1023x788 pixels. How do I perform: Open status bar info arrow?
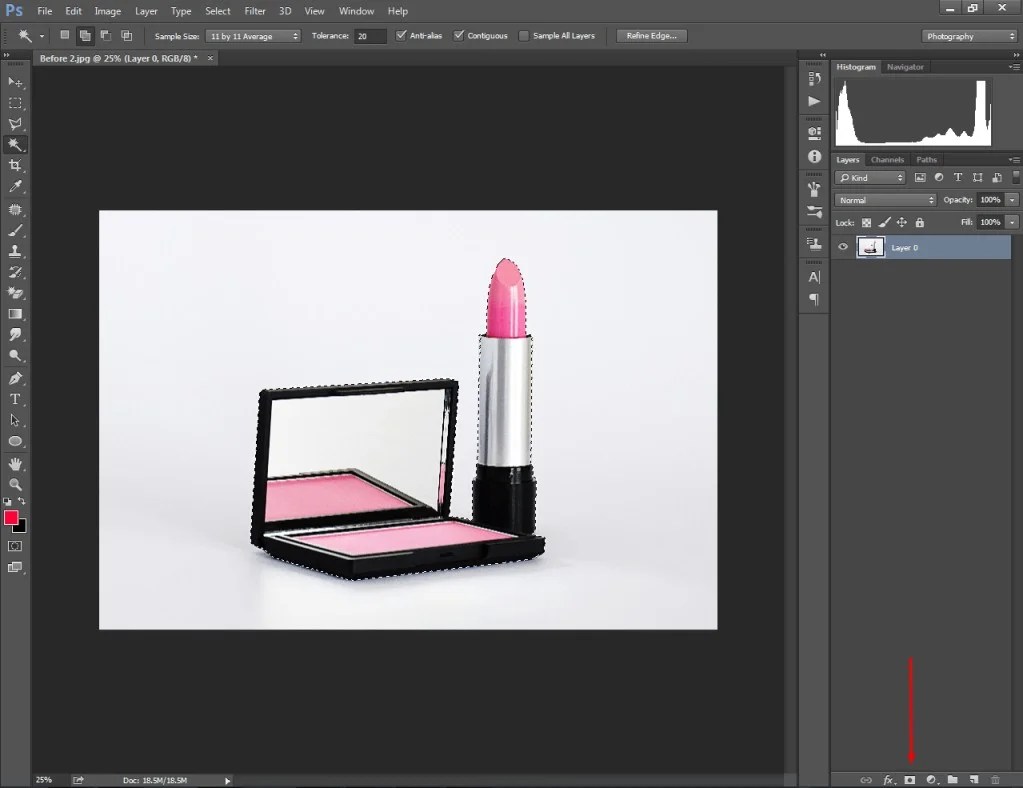click(227, 780)
